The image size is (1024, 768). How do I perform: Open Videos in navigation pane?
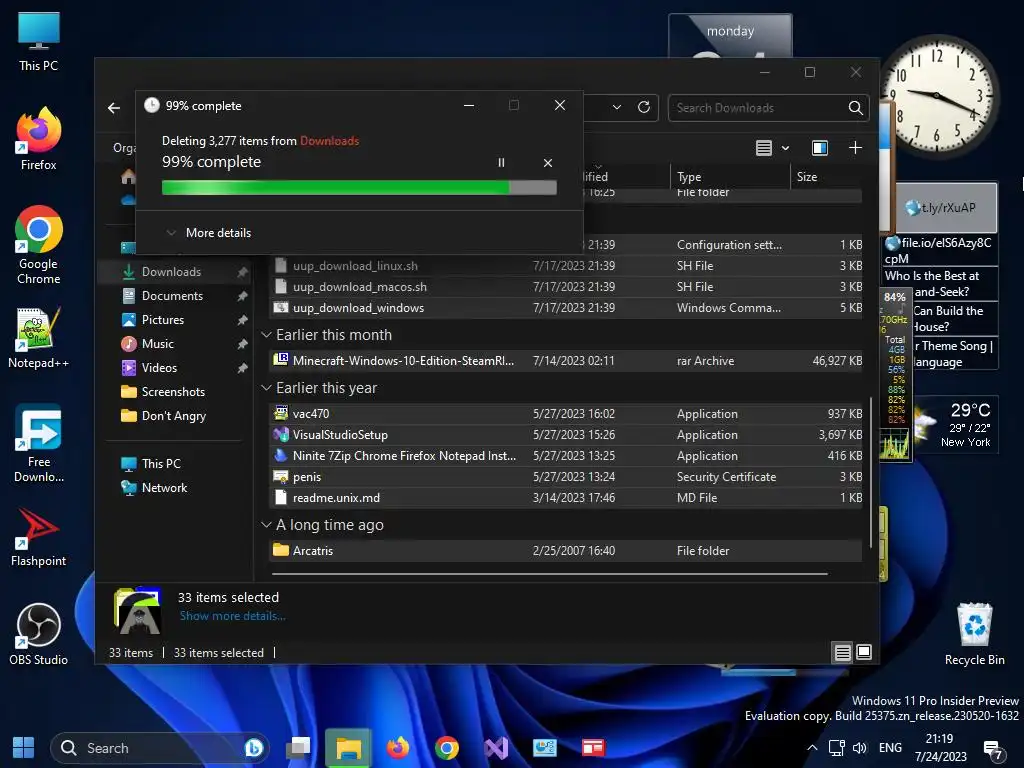(159, 368)
